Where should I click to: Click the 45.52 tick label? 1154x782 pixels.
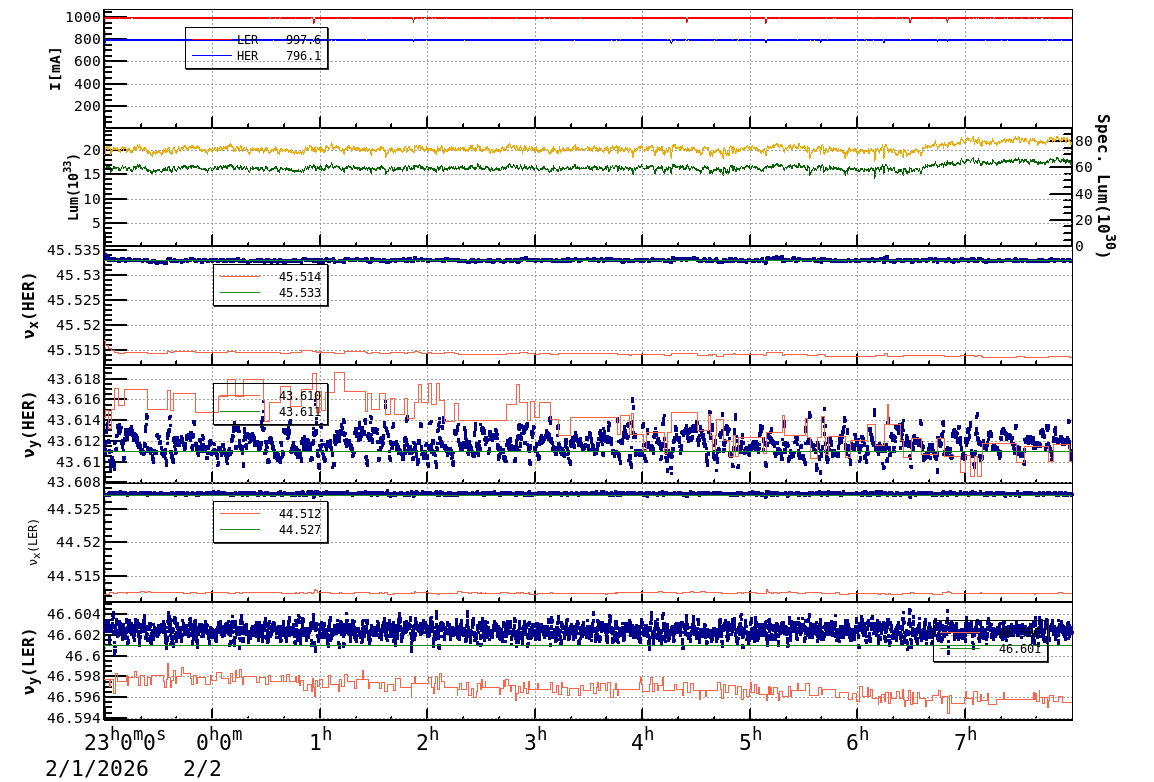tap(78, 325)
